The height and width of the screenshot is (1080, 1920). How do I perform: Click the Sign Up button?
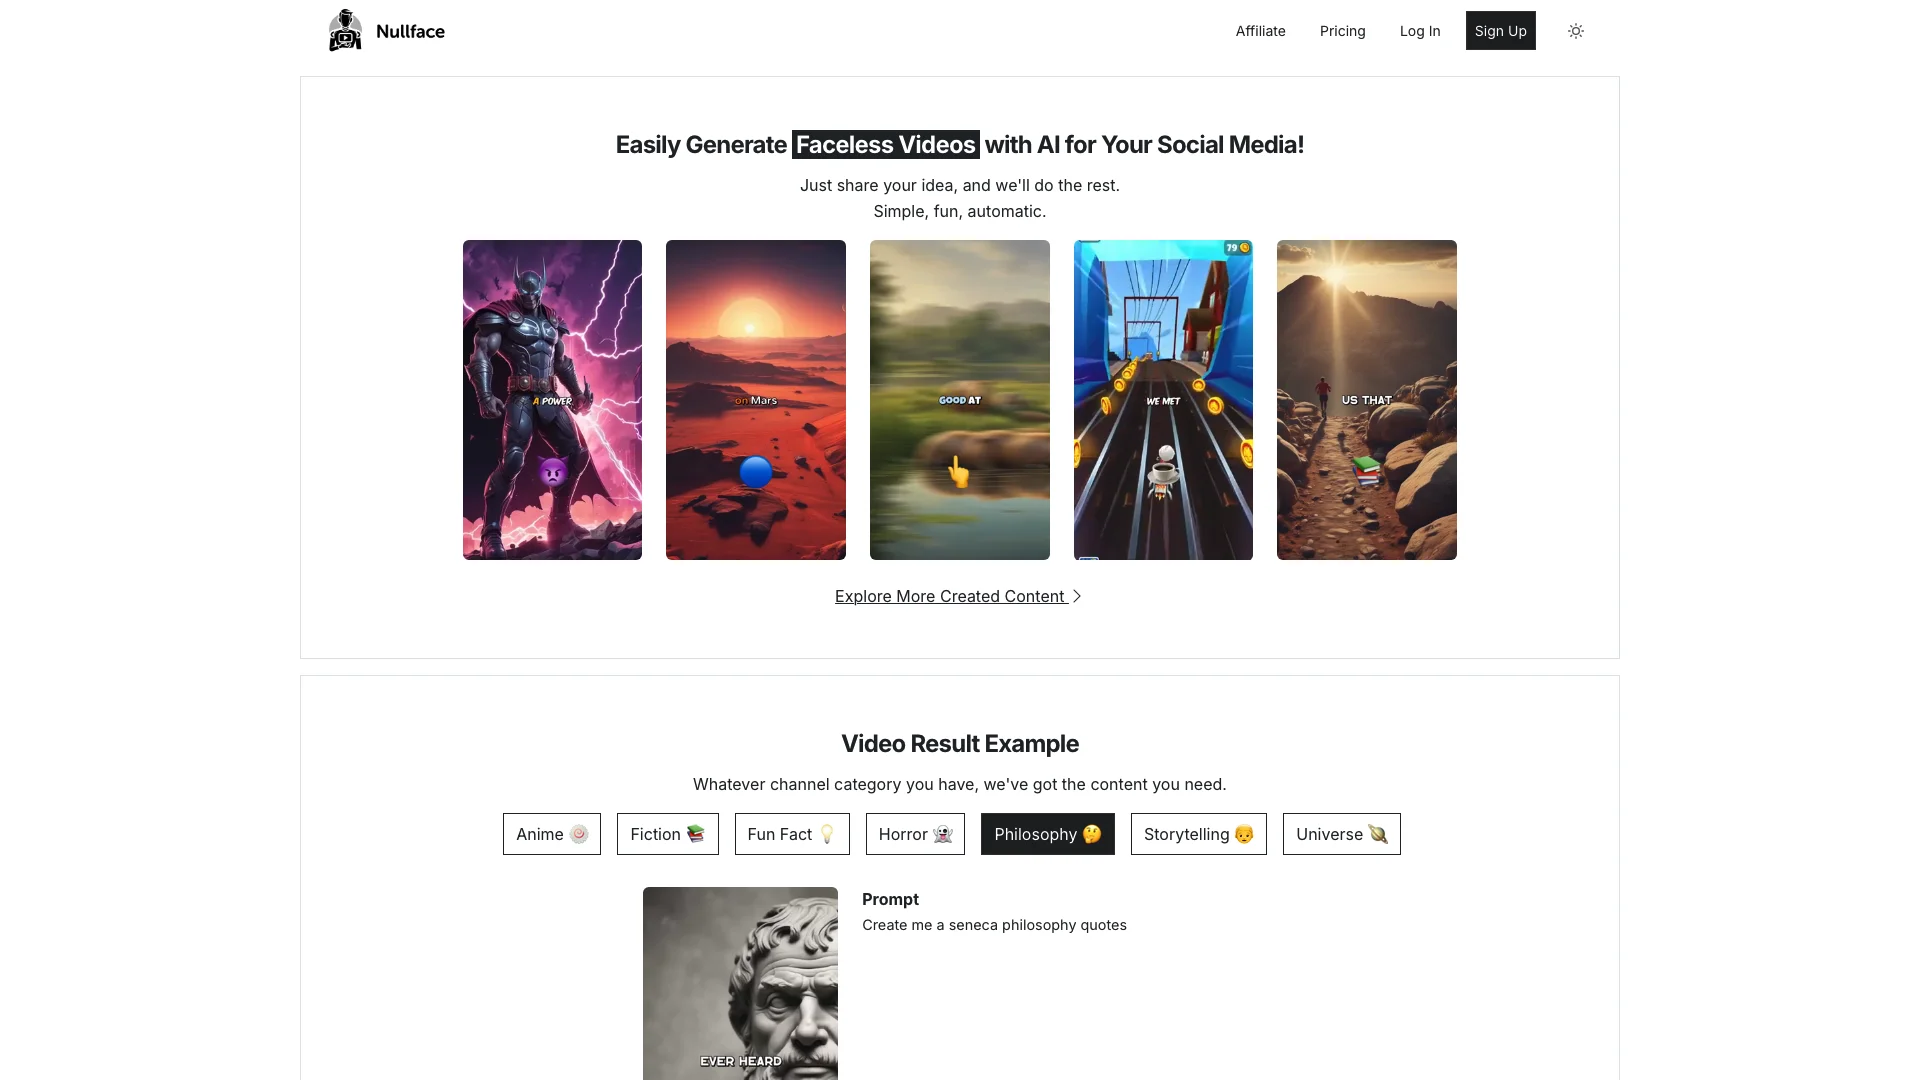tap(1501, 30)
